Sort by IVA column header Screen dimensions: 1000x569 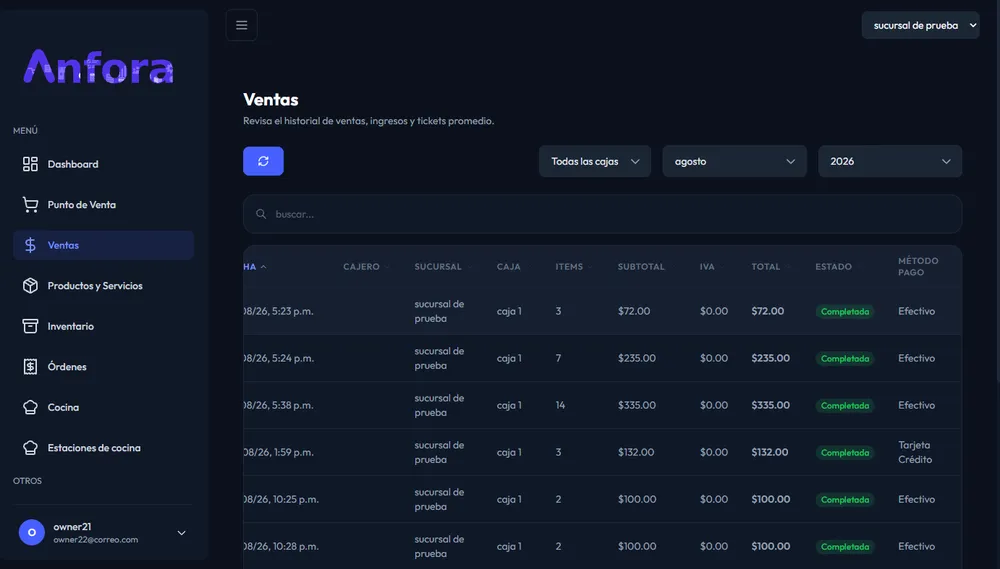coord(707,267)
